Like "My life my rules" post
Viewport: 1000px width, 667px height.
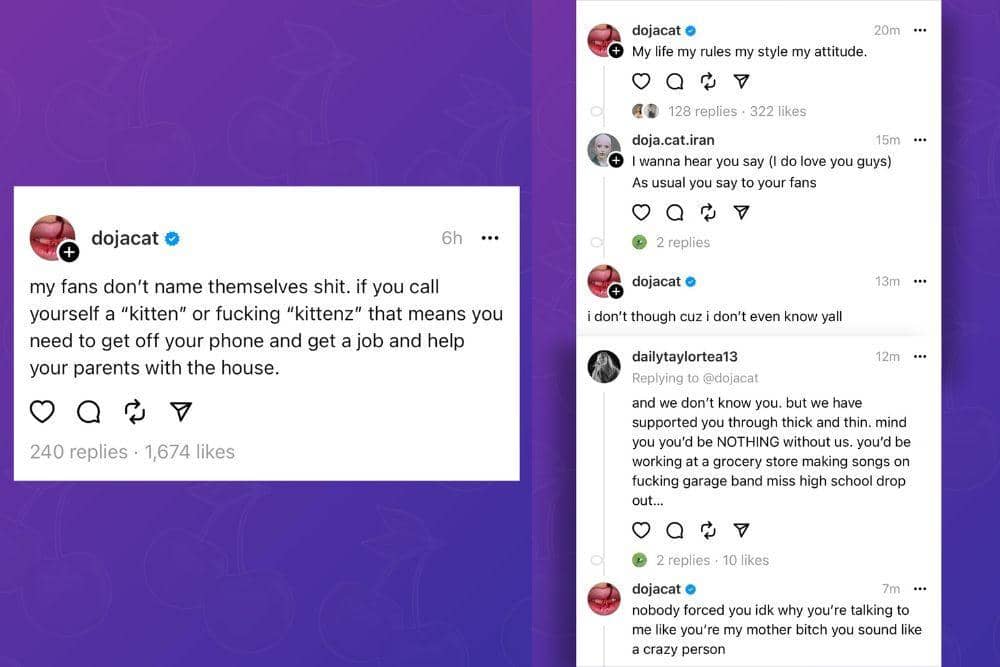click(641, 82)
